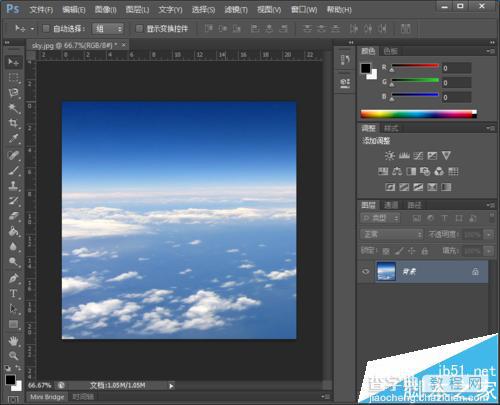Toggle filter for pixel layers

click(x=416, y=218)
